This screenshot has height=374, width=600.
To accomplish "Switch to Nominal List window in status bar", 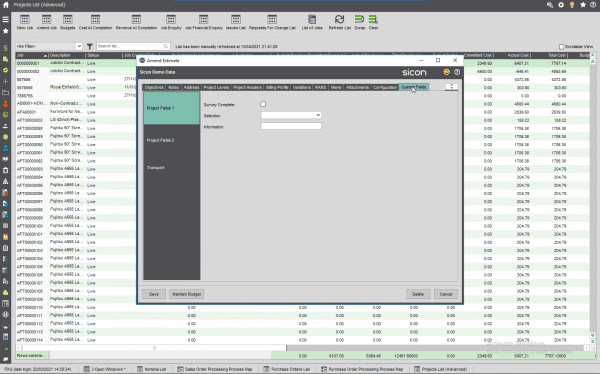I will 152,369.
